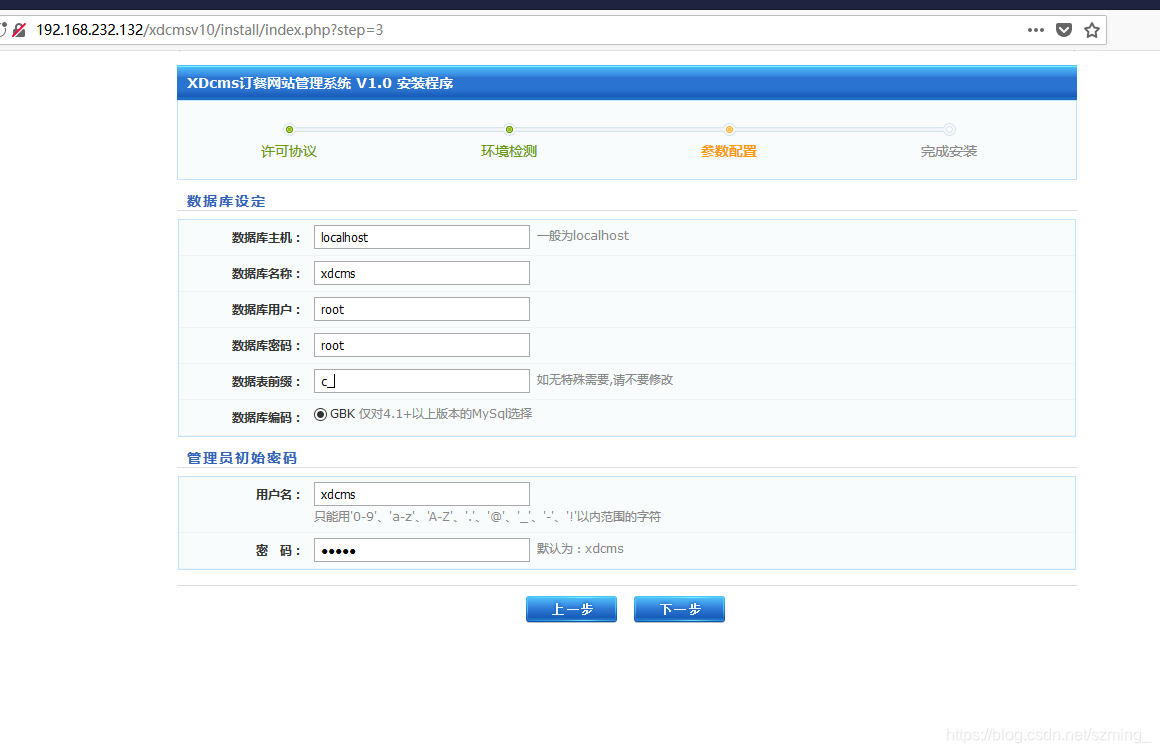Click the orange dot above 参数配置
This screenshot has width=1160, height=753.
(729, 129)
